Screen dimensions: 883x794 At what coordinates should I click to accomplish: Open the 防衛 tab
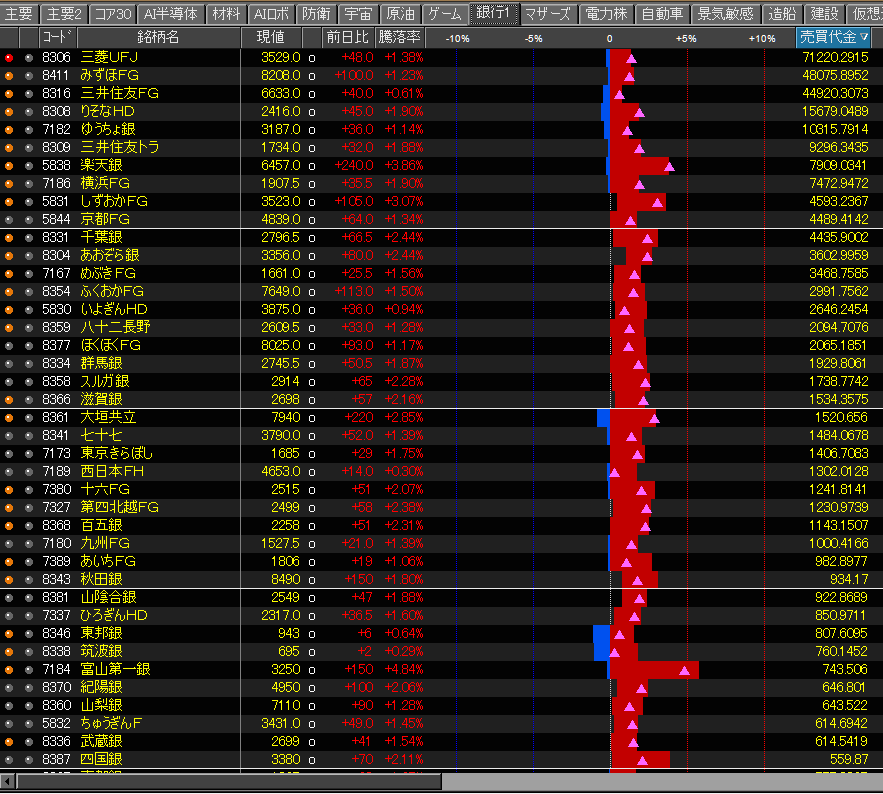pyautogui.click(x=316, y=13)
